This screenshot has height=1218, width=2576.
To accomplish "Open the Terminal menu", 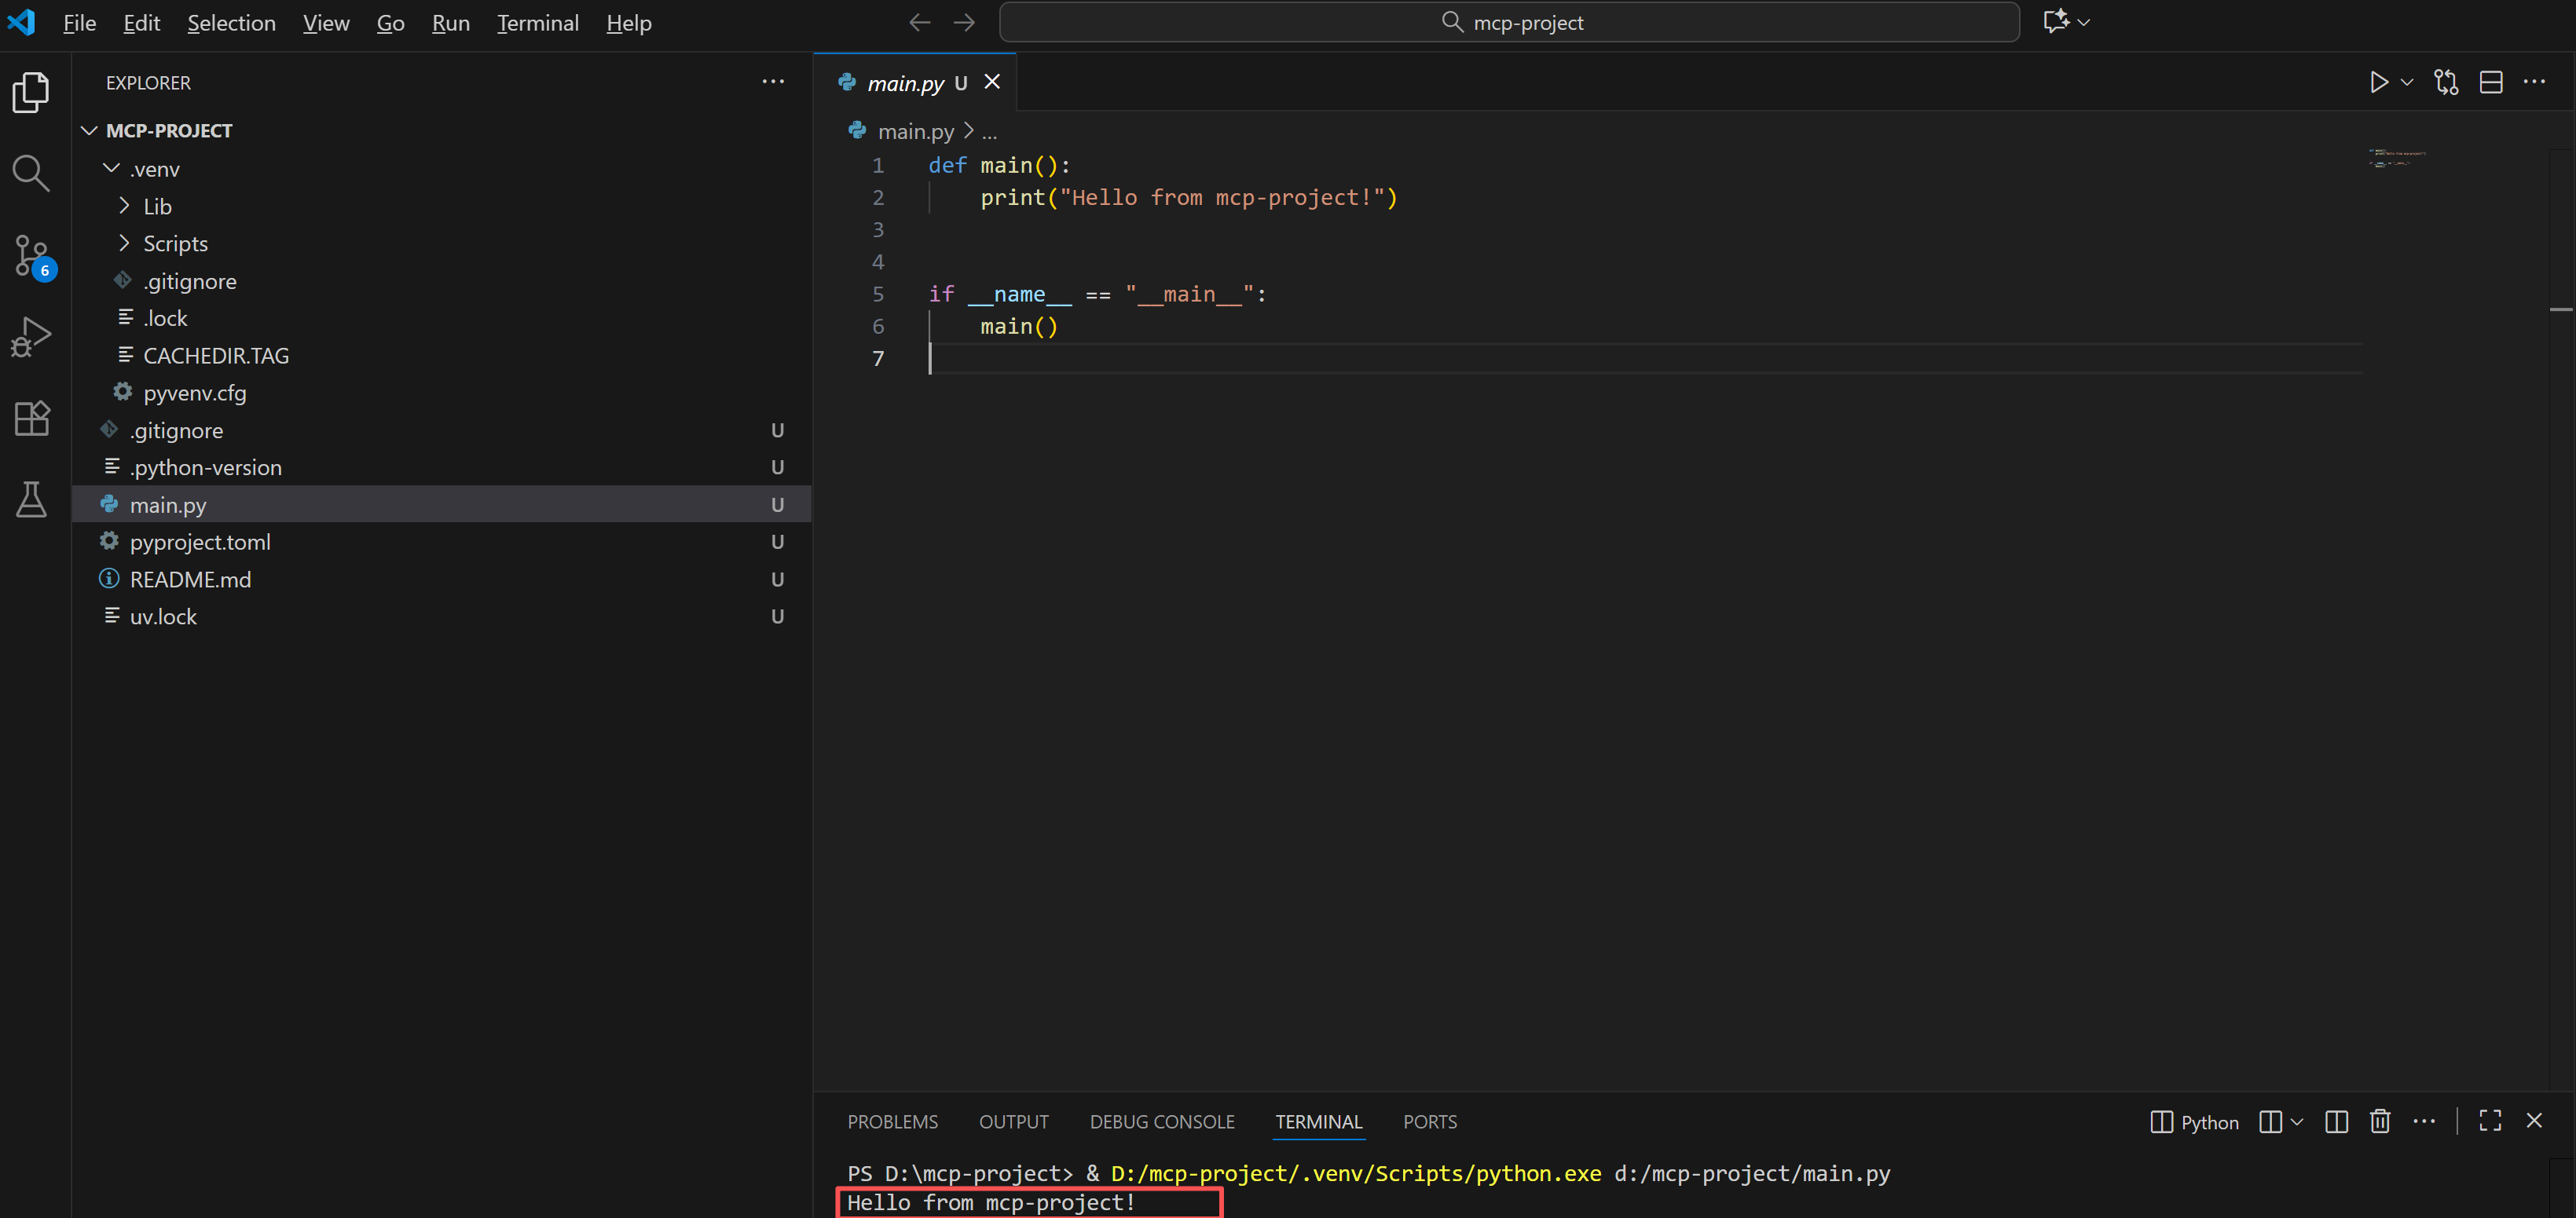I will [x=537, y=23].
